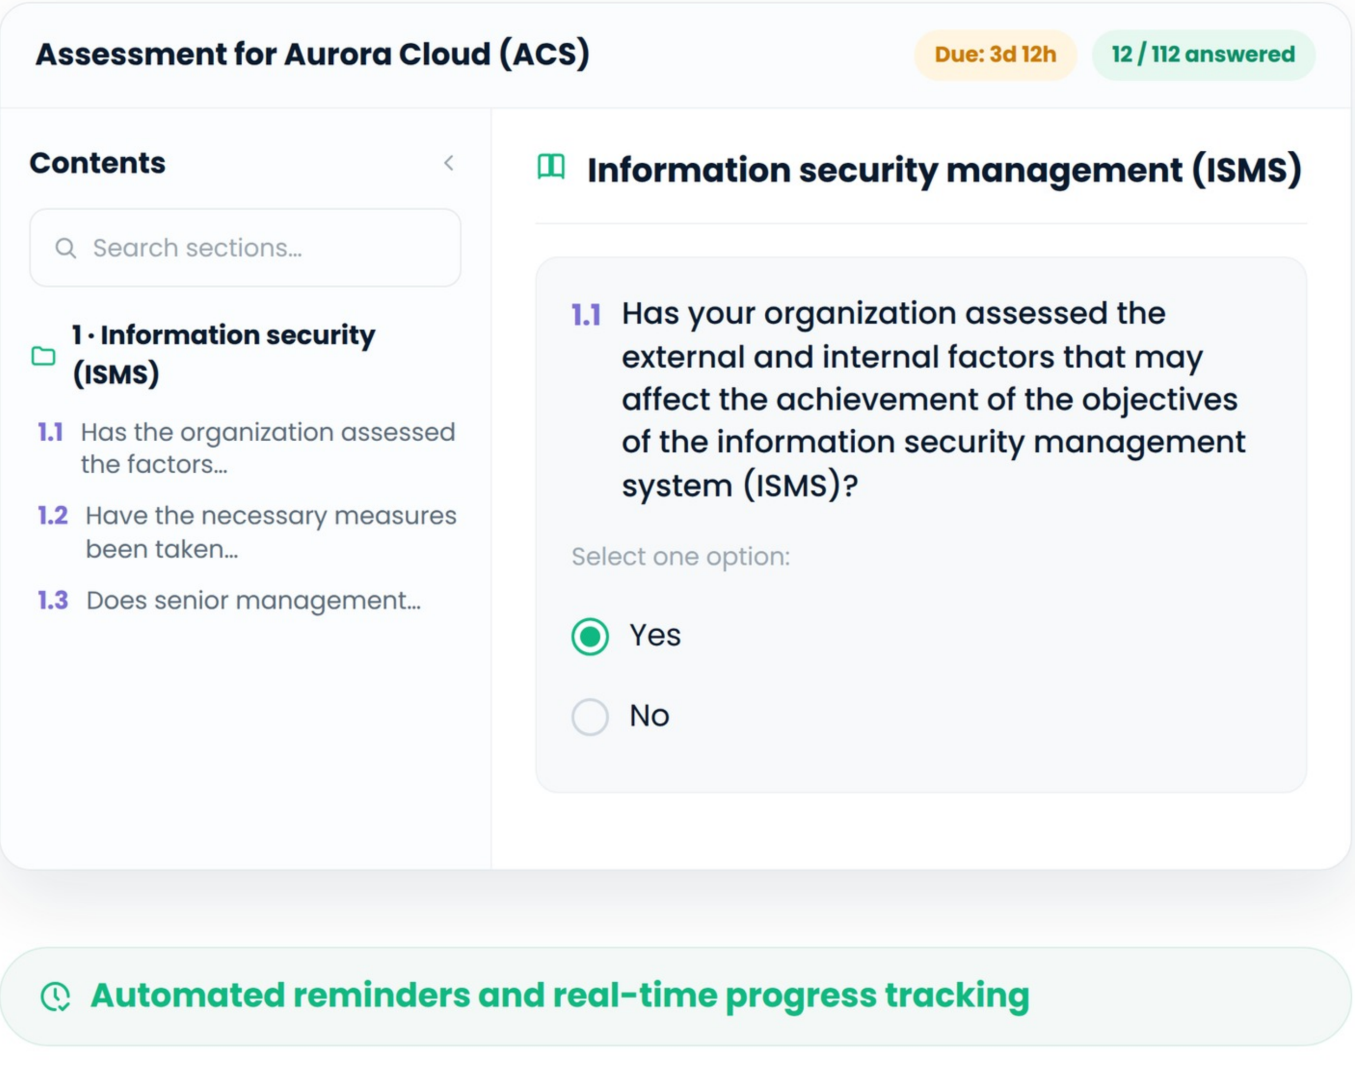1355x1080 pixels.
Task: Collapse the Contents sidebar with the chevron
Action: [x=449, y=163]
